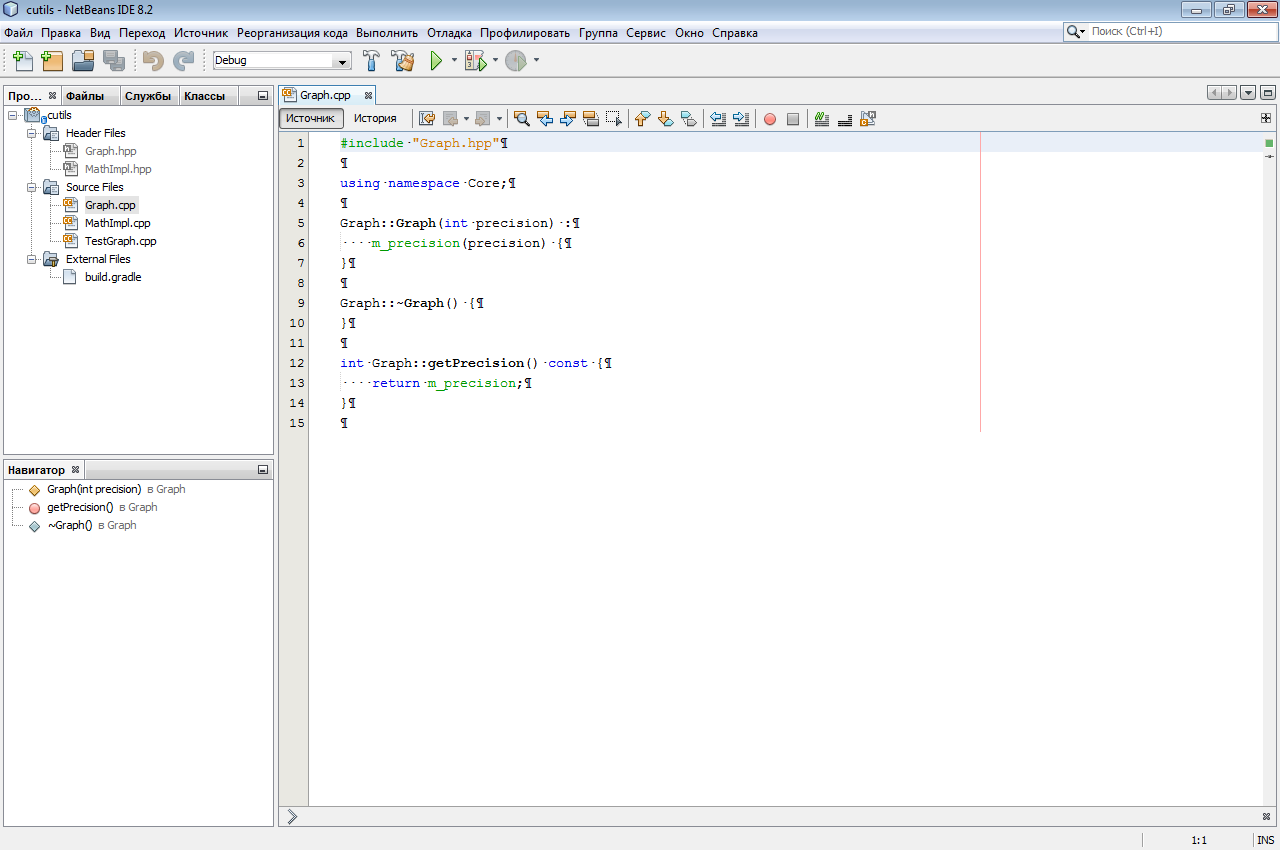Collapse the cutils project root node
The width and height of the screenshot is (1280, 850).
(x=13, y=115)
